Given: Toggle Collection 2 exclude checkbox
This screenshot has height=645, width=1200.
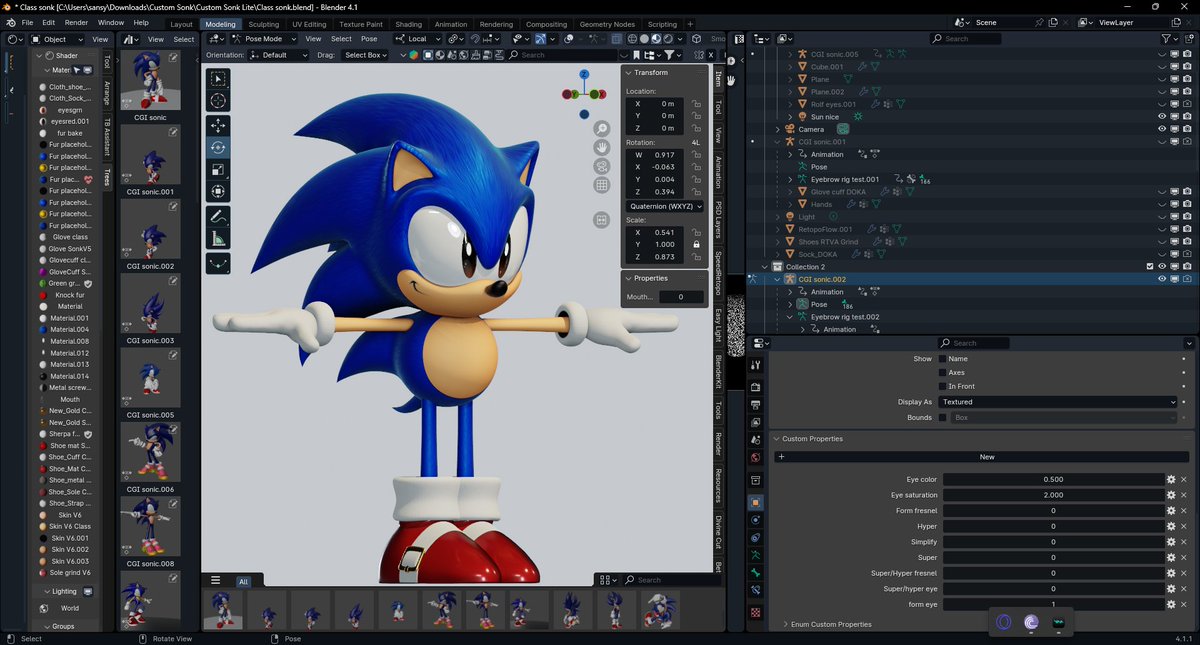Looking at the screenshot, I should (x=1150, y=267).
